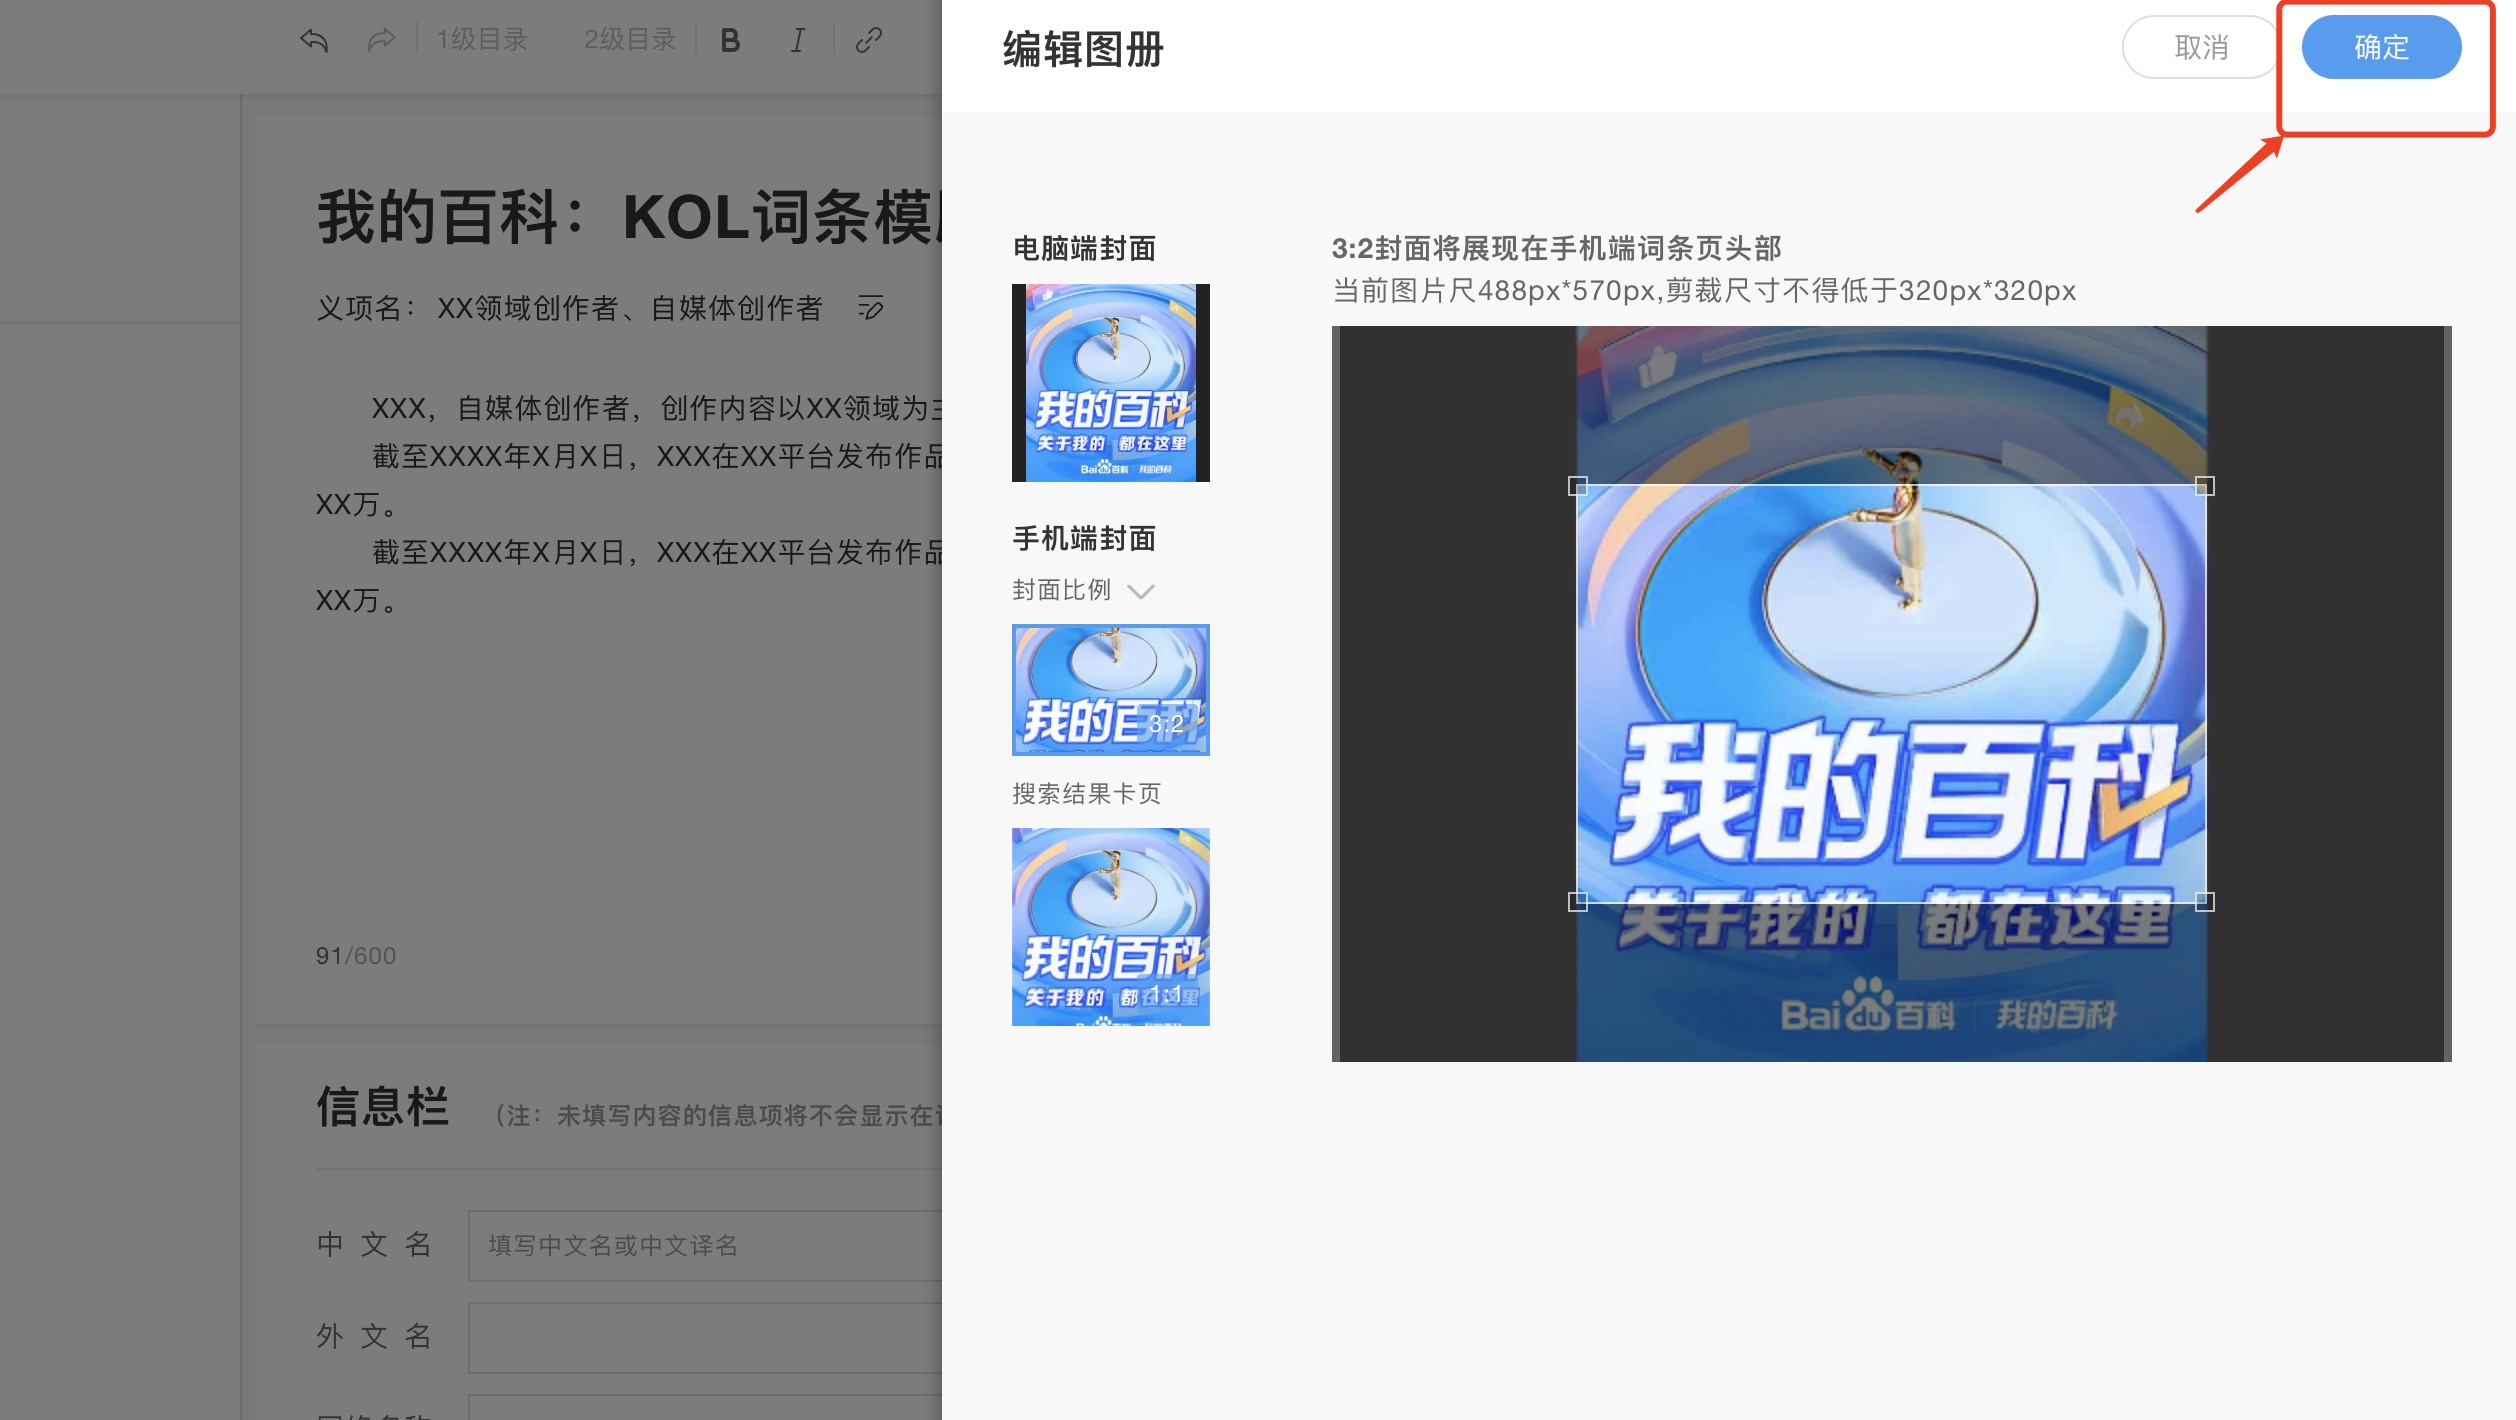Select the 3:2 mobile cover thumbnail
This screenshot has height=1420, width=2516.
1111,690
